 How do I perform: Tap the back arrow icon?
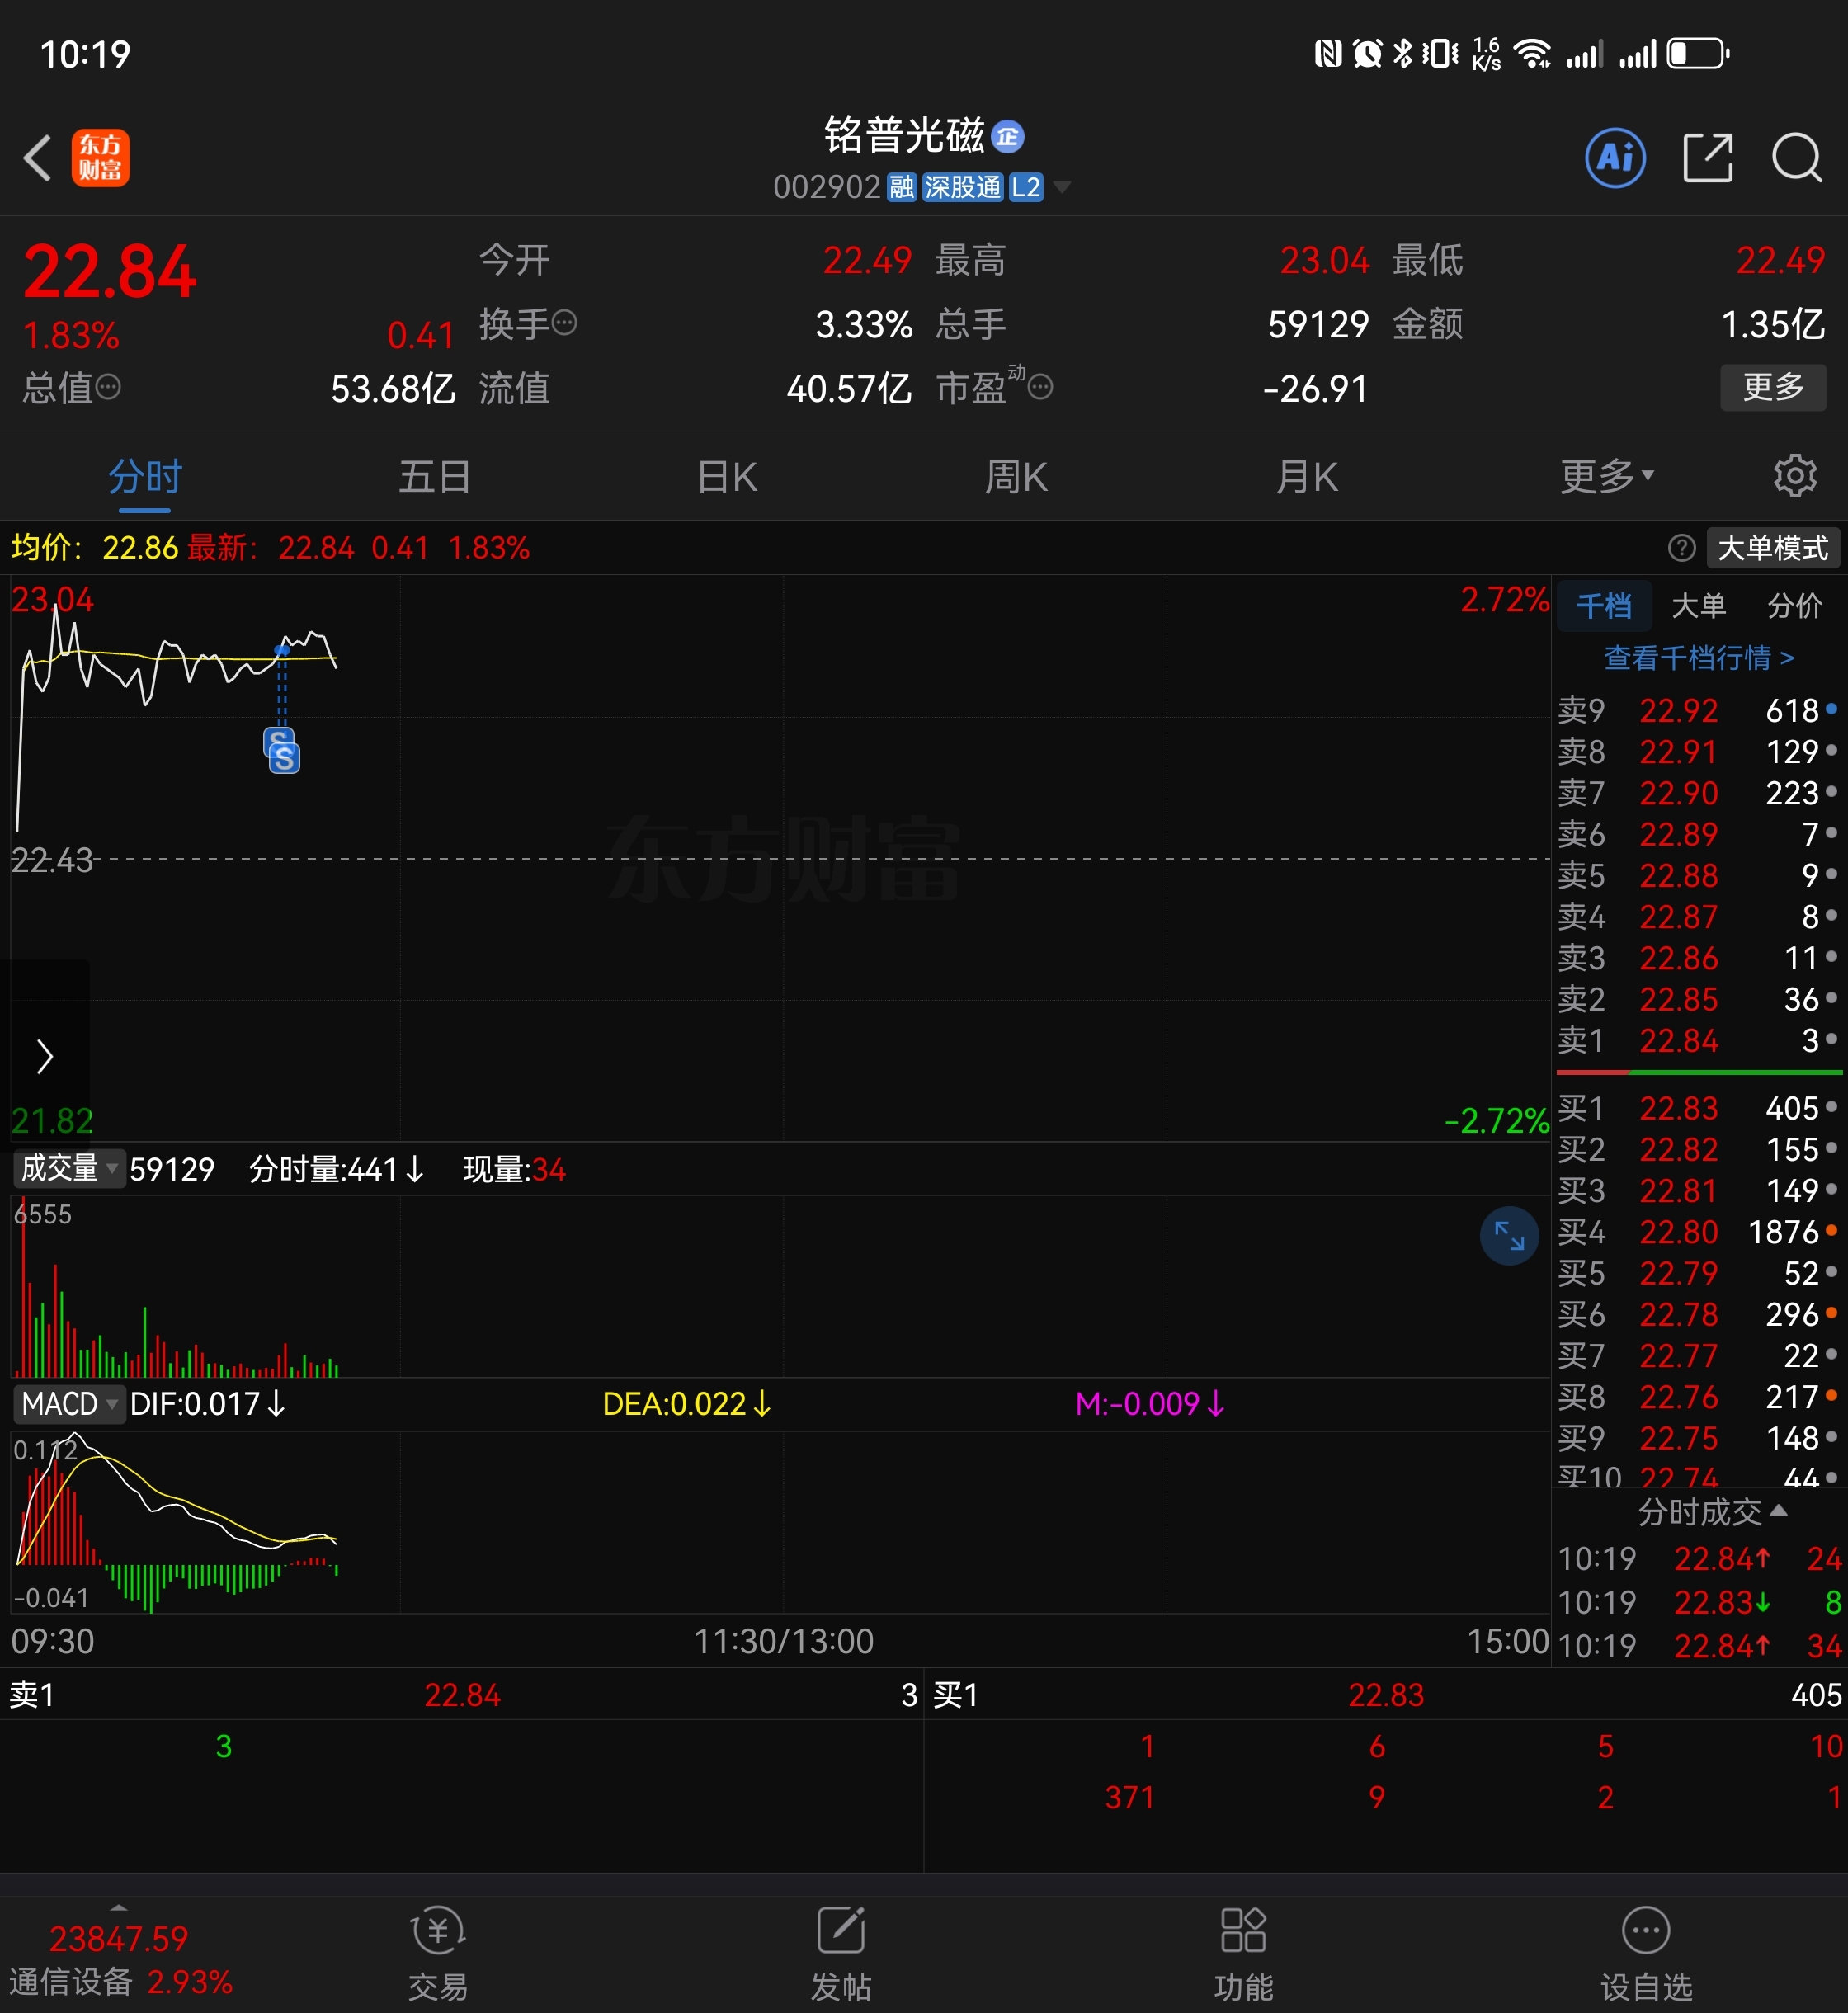[38, 158]
